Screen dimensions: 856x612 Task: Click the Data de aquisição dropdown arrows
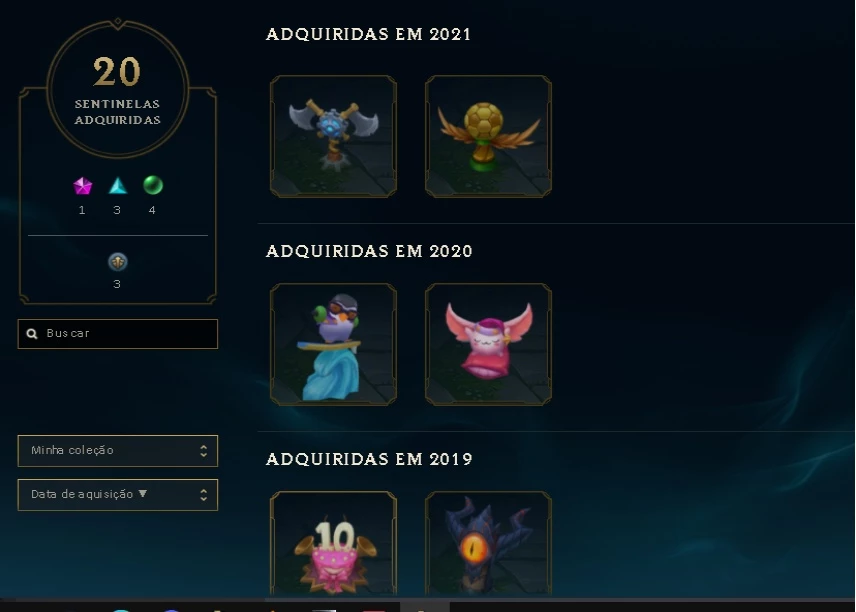[x=204, y=495]
